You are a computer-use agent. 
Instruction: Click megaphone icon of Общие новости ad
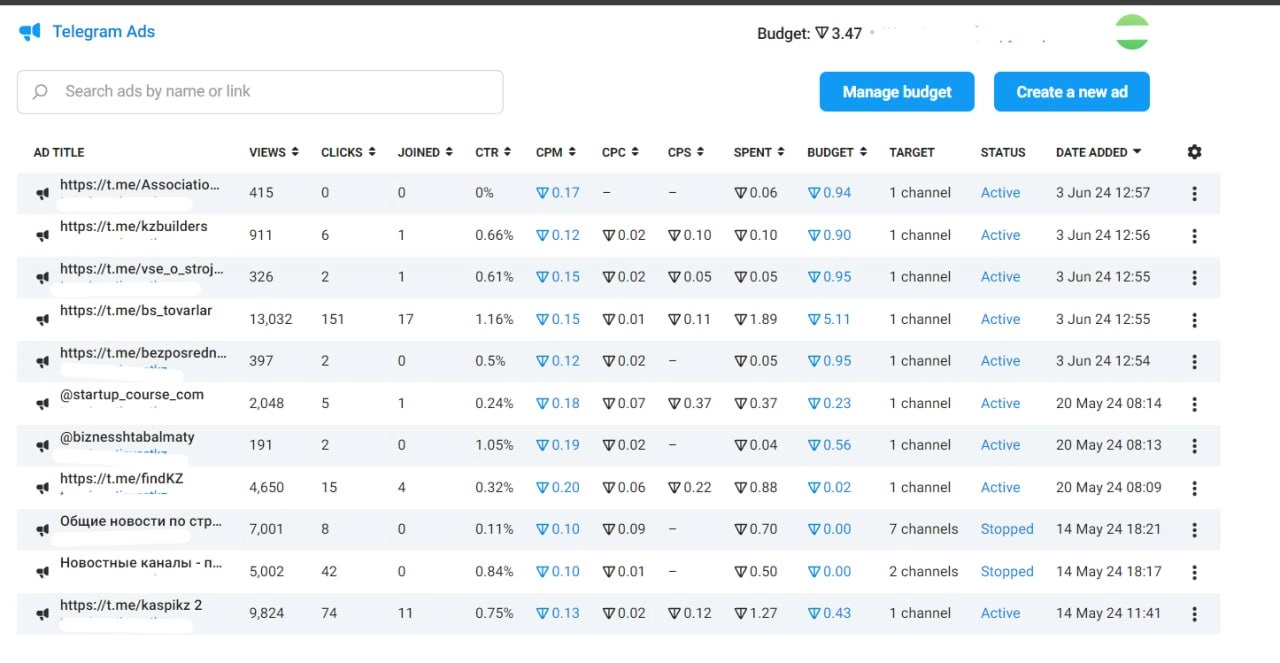click(42, 530)
